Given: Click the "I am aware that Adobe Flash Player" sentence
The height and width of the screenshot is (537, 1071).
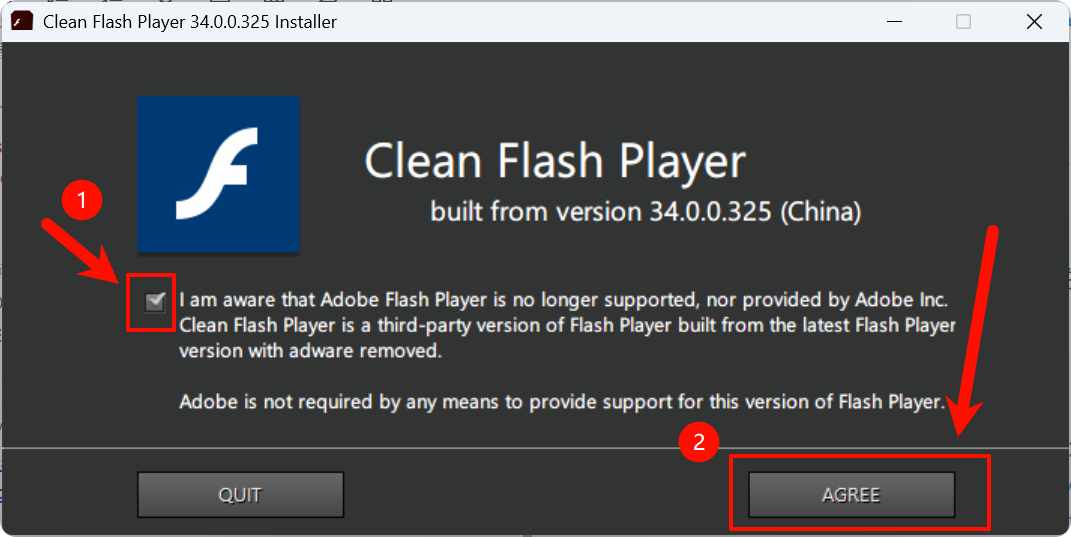Looking at the screenshot, I should [563, 300].
